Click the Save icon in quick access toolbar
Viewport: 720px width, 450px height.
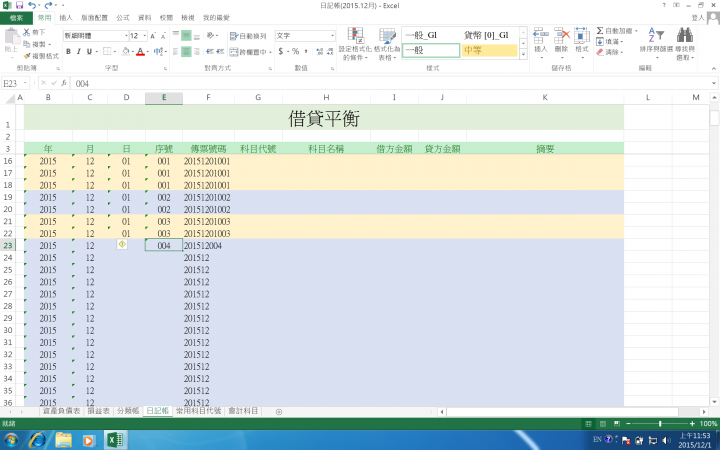pos(19,6)
